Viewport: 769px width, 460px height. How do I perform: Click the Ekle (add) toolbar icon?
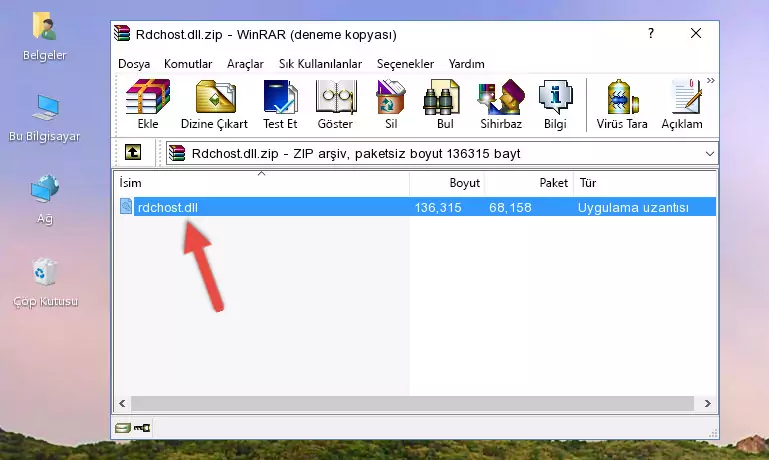coord(148,104)
